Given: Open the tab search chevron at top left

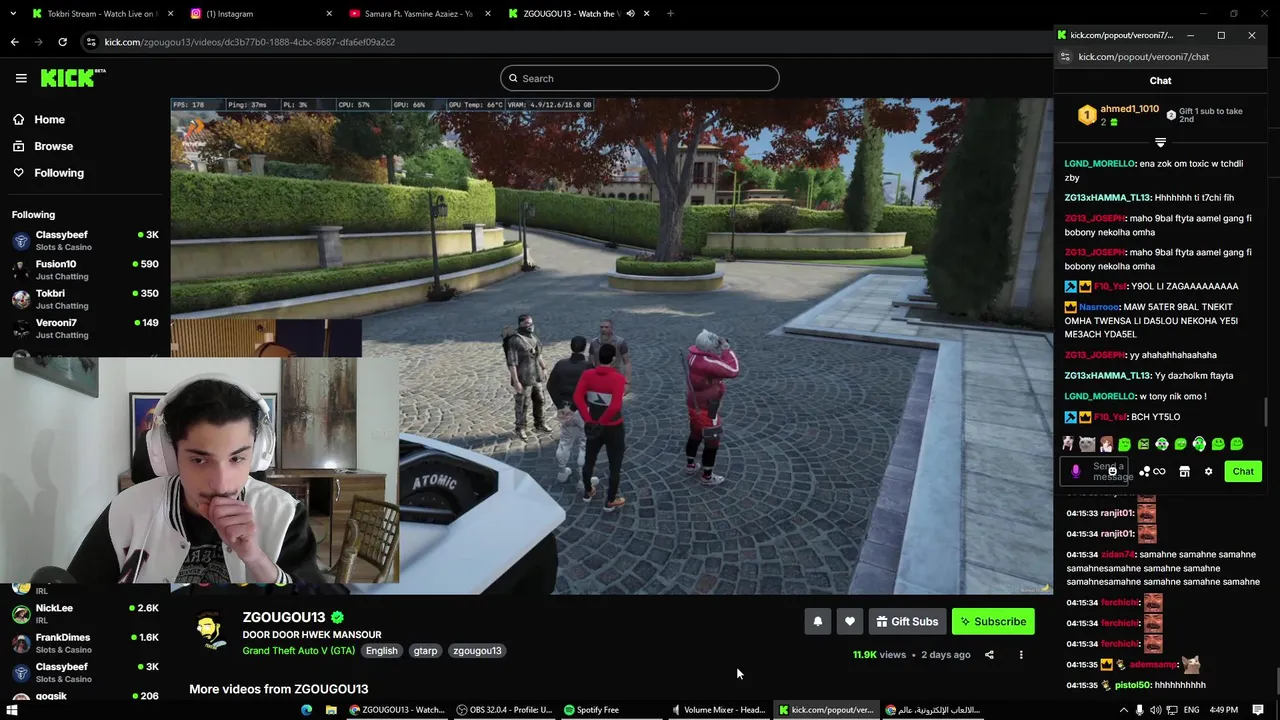Looking at the screenshot, I should (11, 13).
